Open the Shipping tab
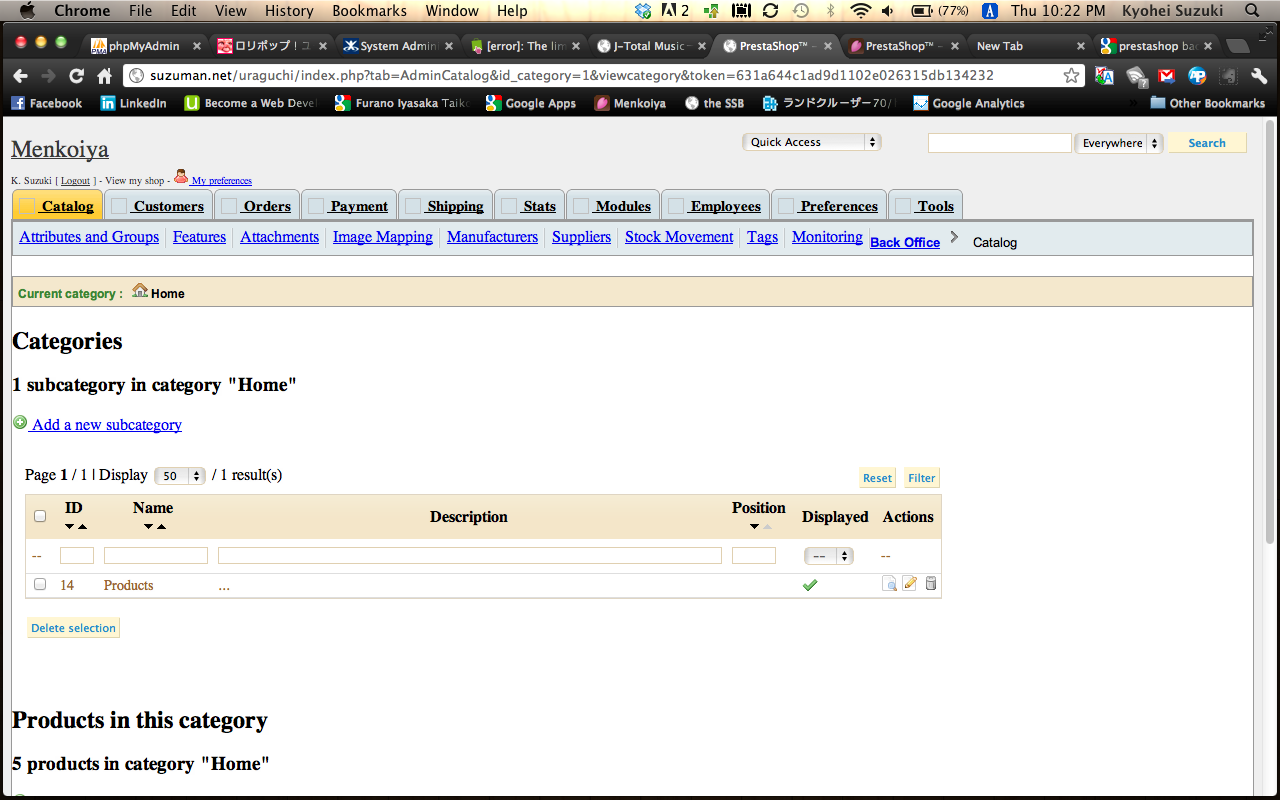This screenshot has height=800, width=1280. 445,205
